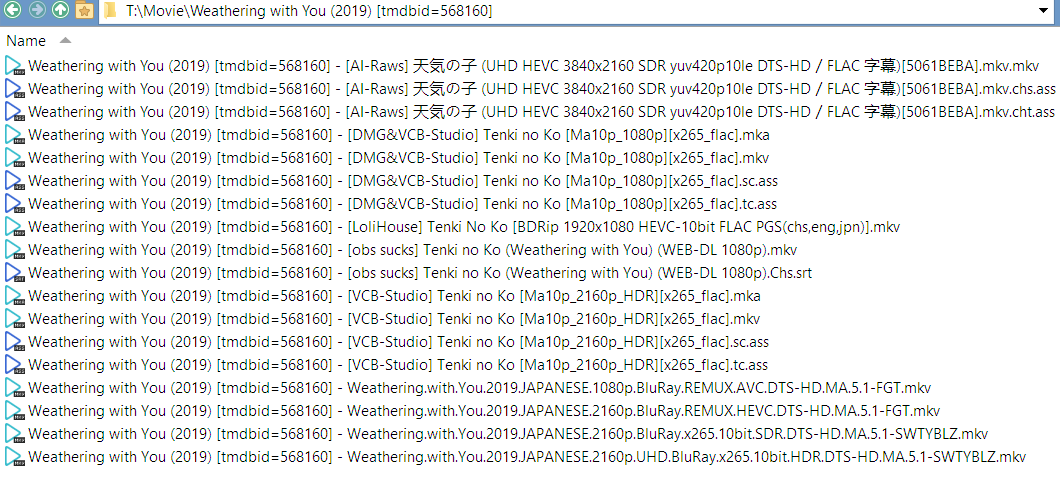Click icon of AI-Raws .mkv.mkv file
This screenshot has width=1060, height=499.
pyautogui.click(x=15, y=66)
